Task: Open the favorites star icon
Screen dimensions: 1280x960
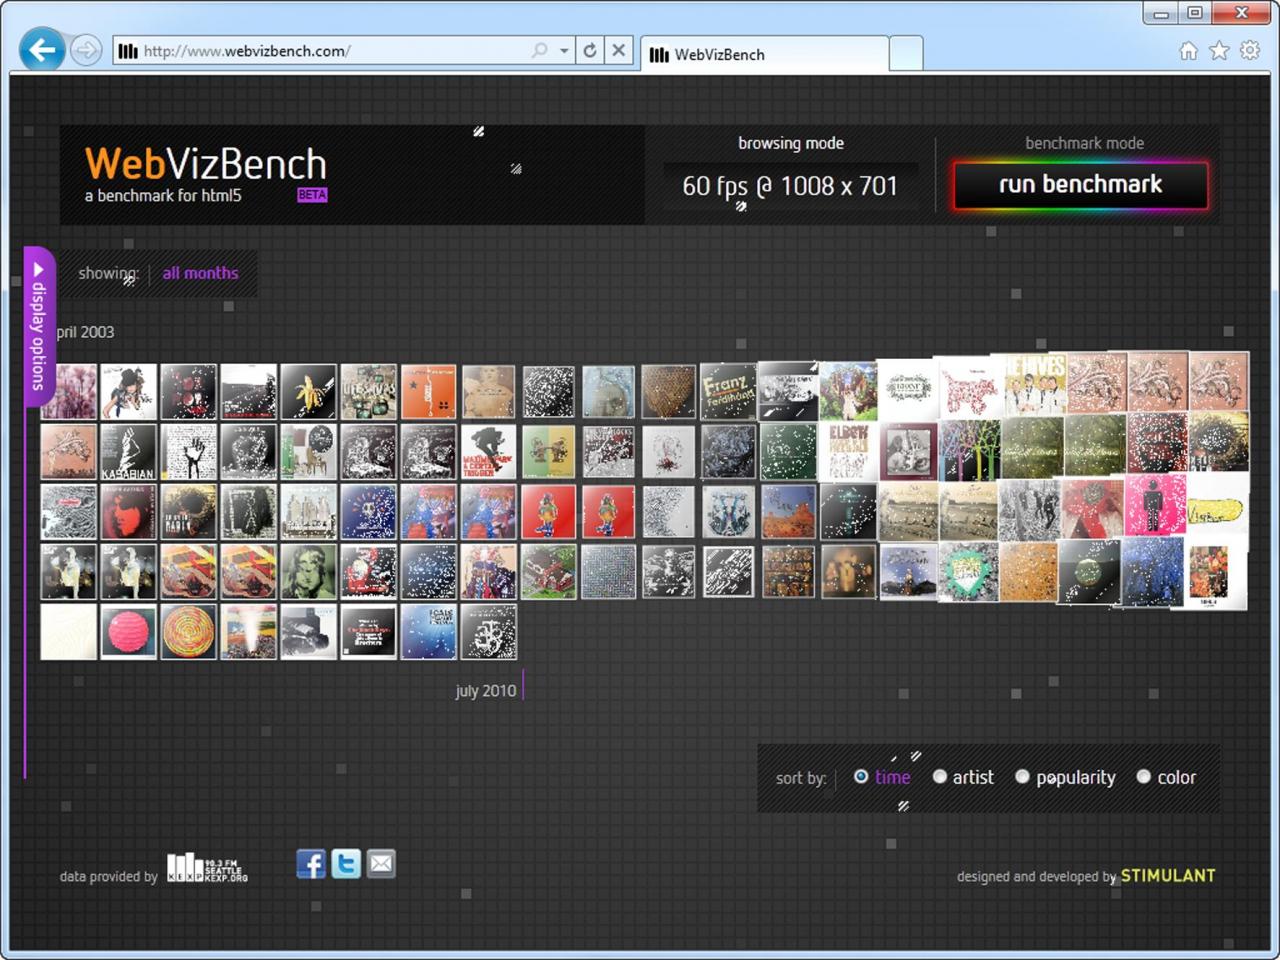Action: click(1219, 51)
